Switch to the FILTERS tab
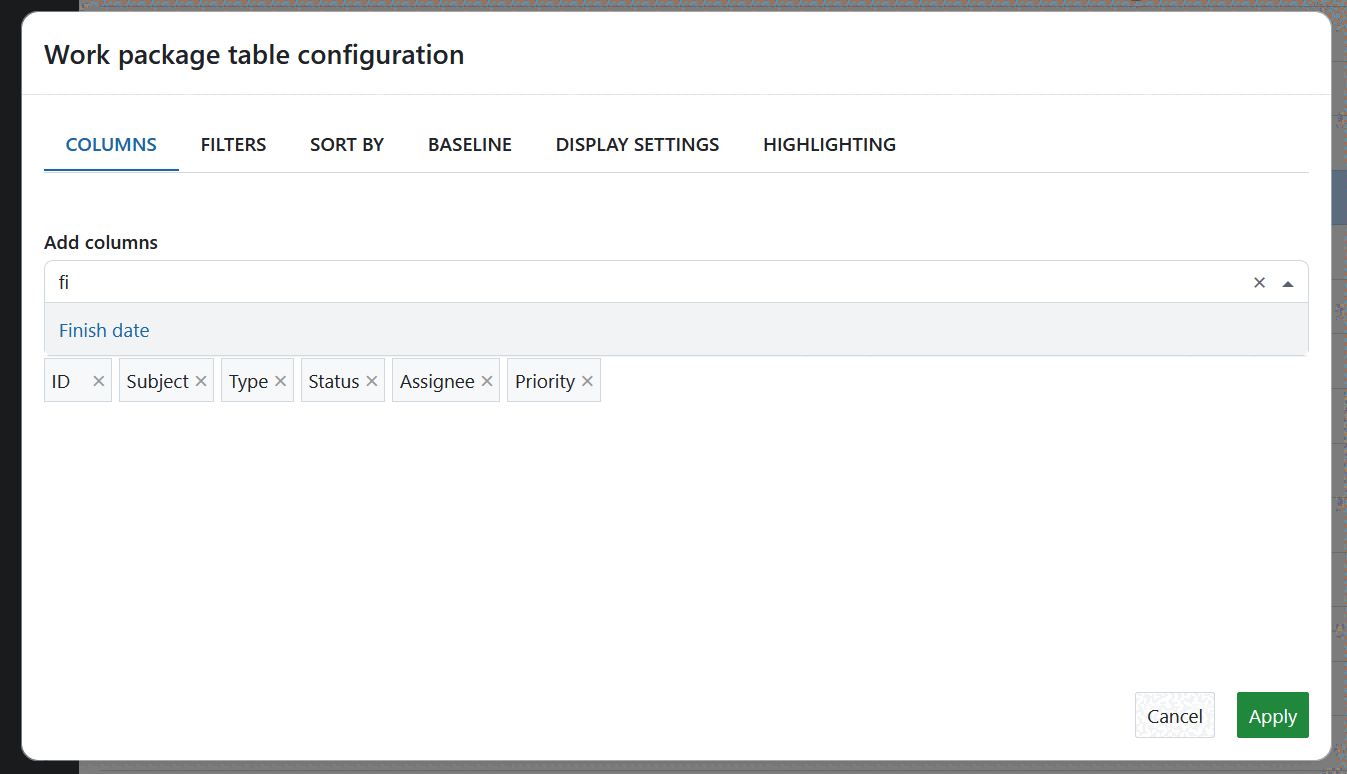Image resolution: width=1347 pixels, height=774 pixels. point(233,144)
